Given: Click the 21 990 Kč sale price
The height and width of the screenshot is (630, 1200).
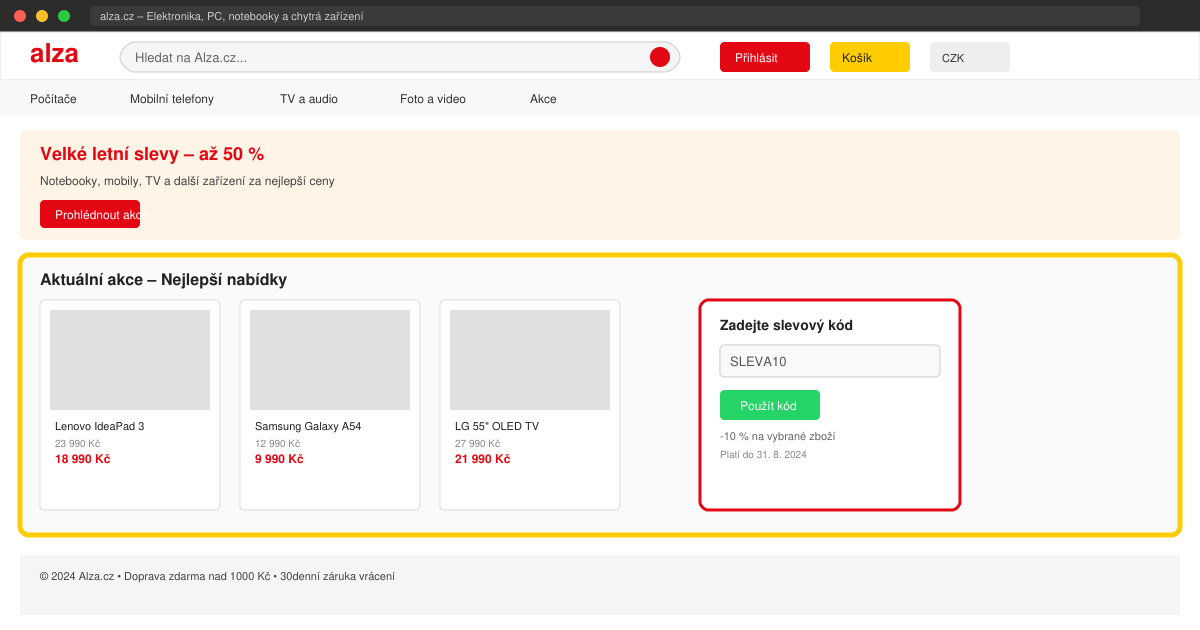Looking at the screenshot, I should coord(482,459).
